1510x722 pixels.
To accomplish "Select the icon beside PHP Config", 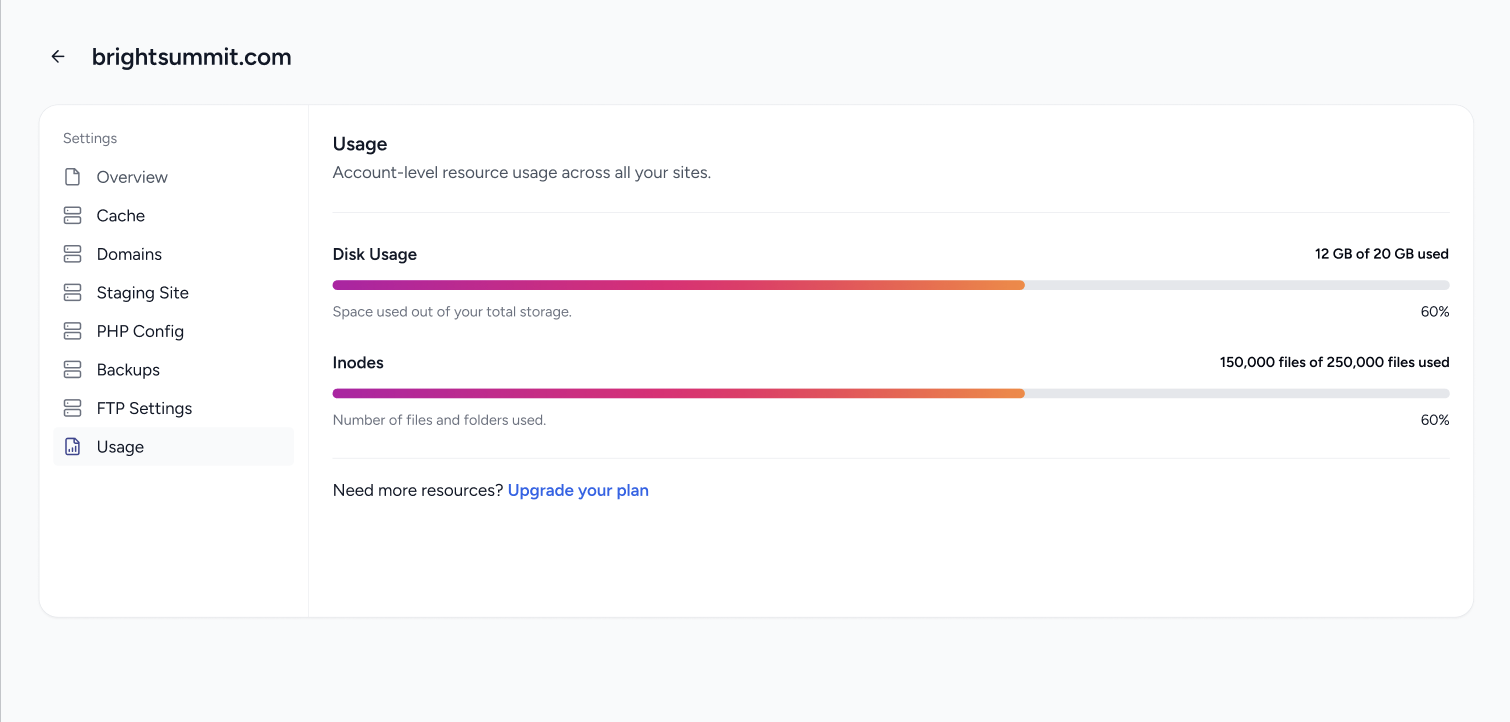I will 72,331.
